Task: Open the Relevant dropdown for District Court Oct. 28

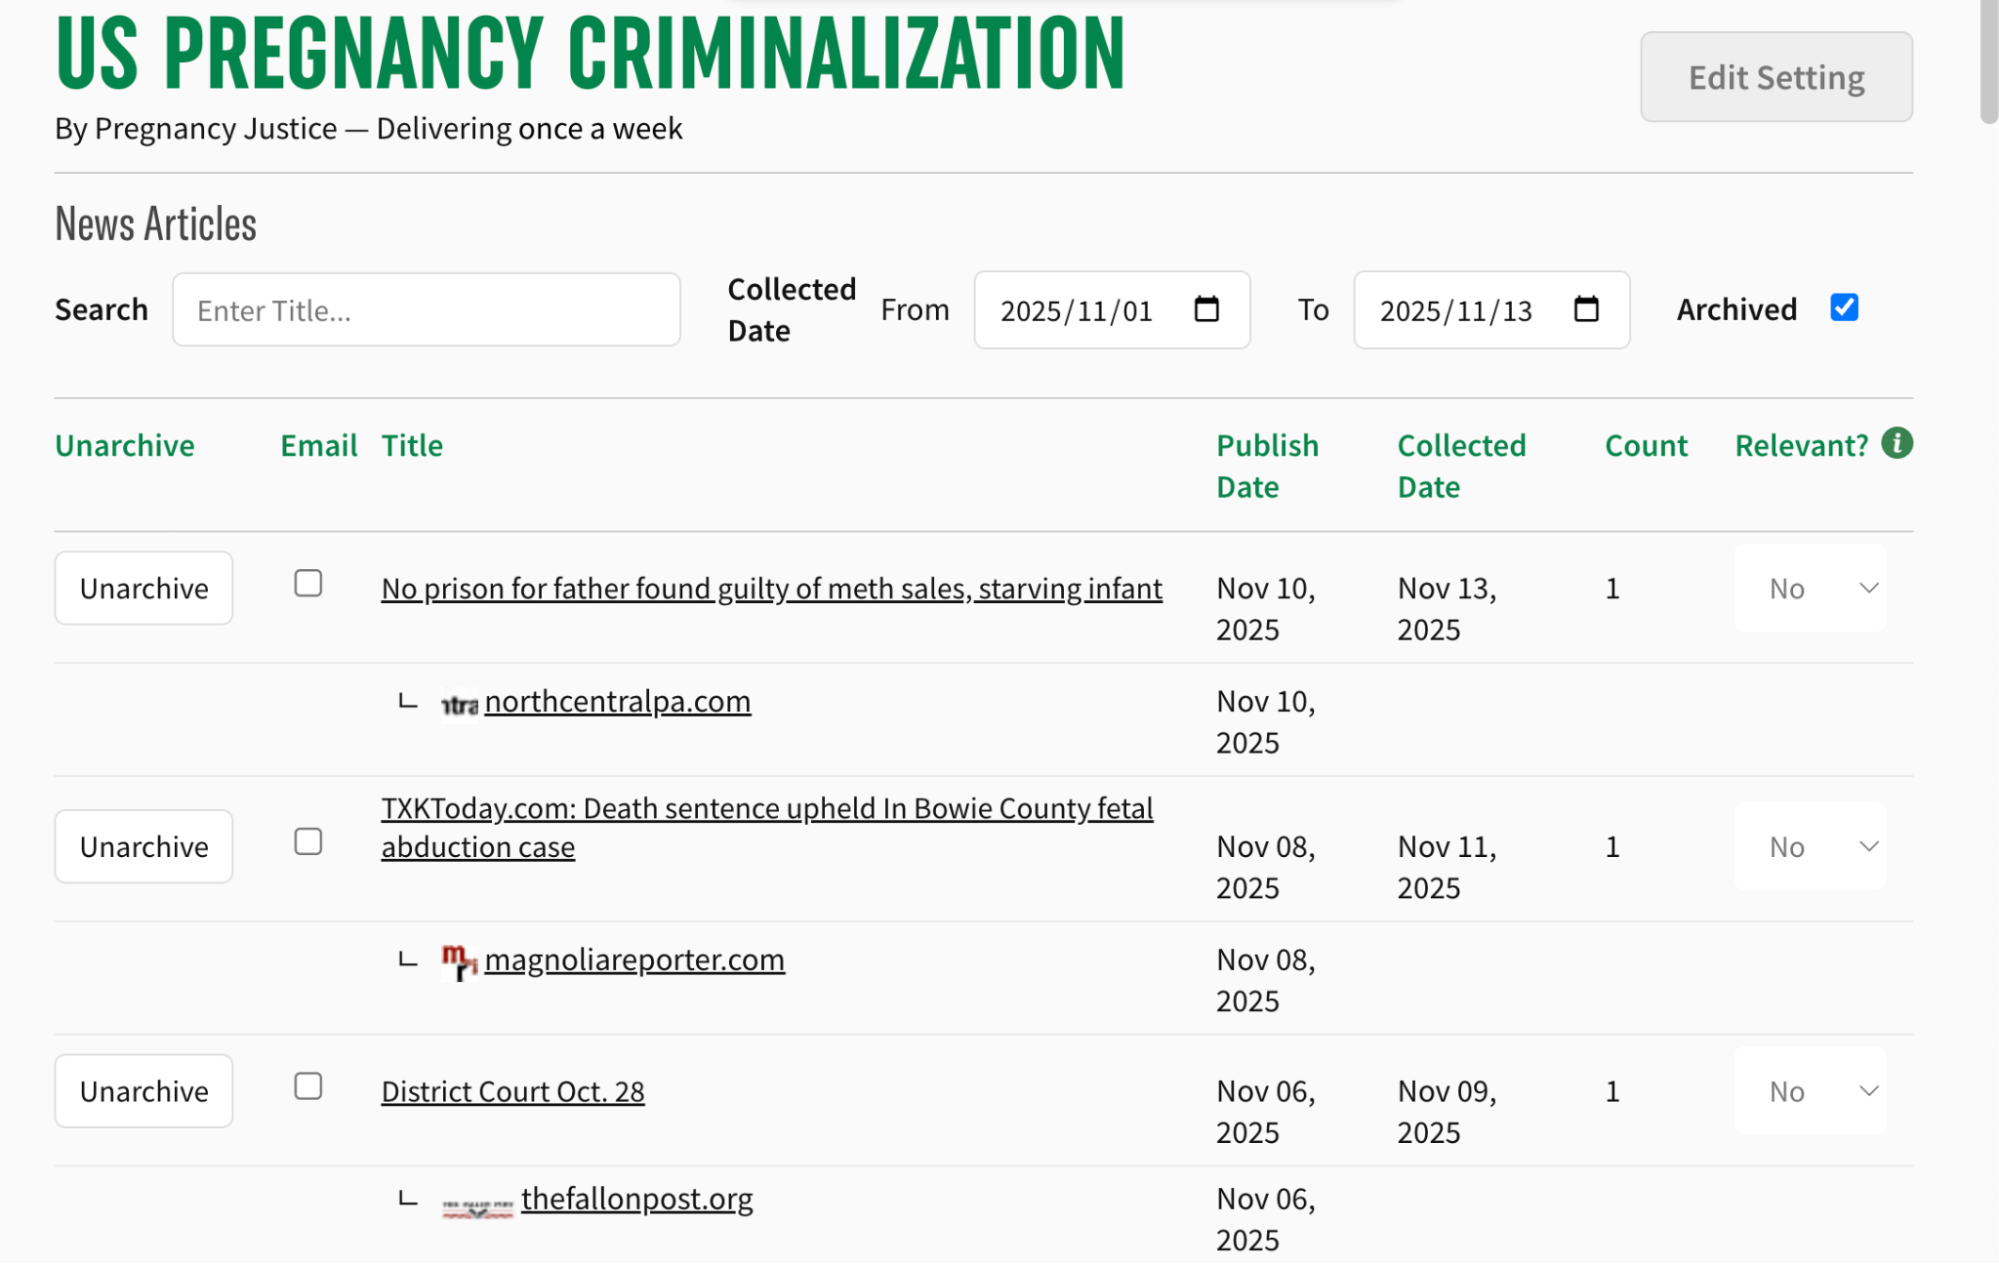Action: tap(1810, 1091)
